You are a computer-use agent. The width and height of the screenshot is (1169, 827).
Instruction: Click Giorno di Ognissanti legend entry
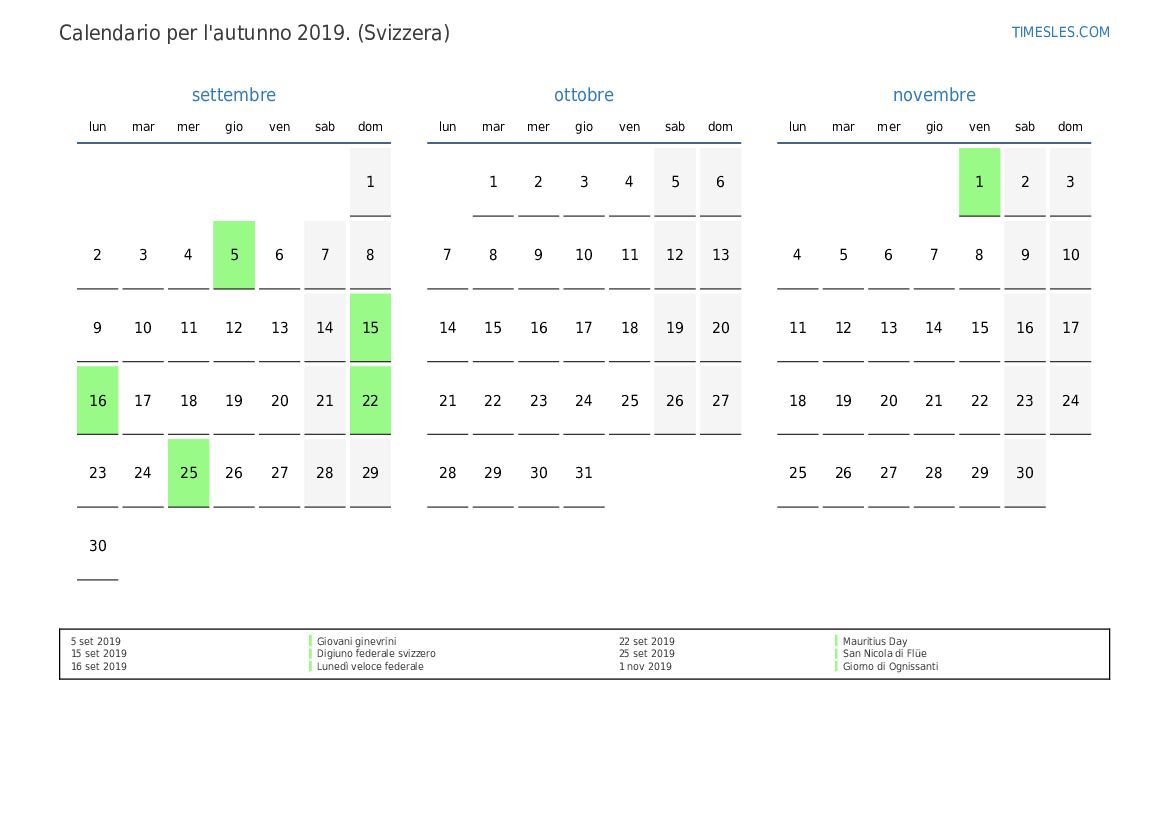tap(890, 666)
